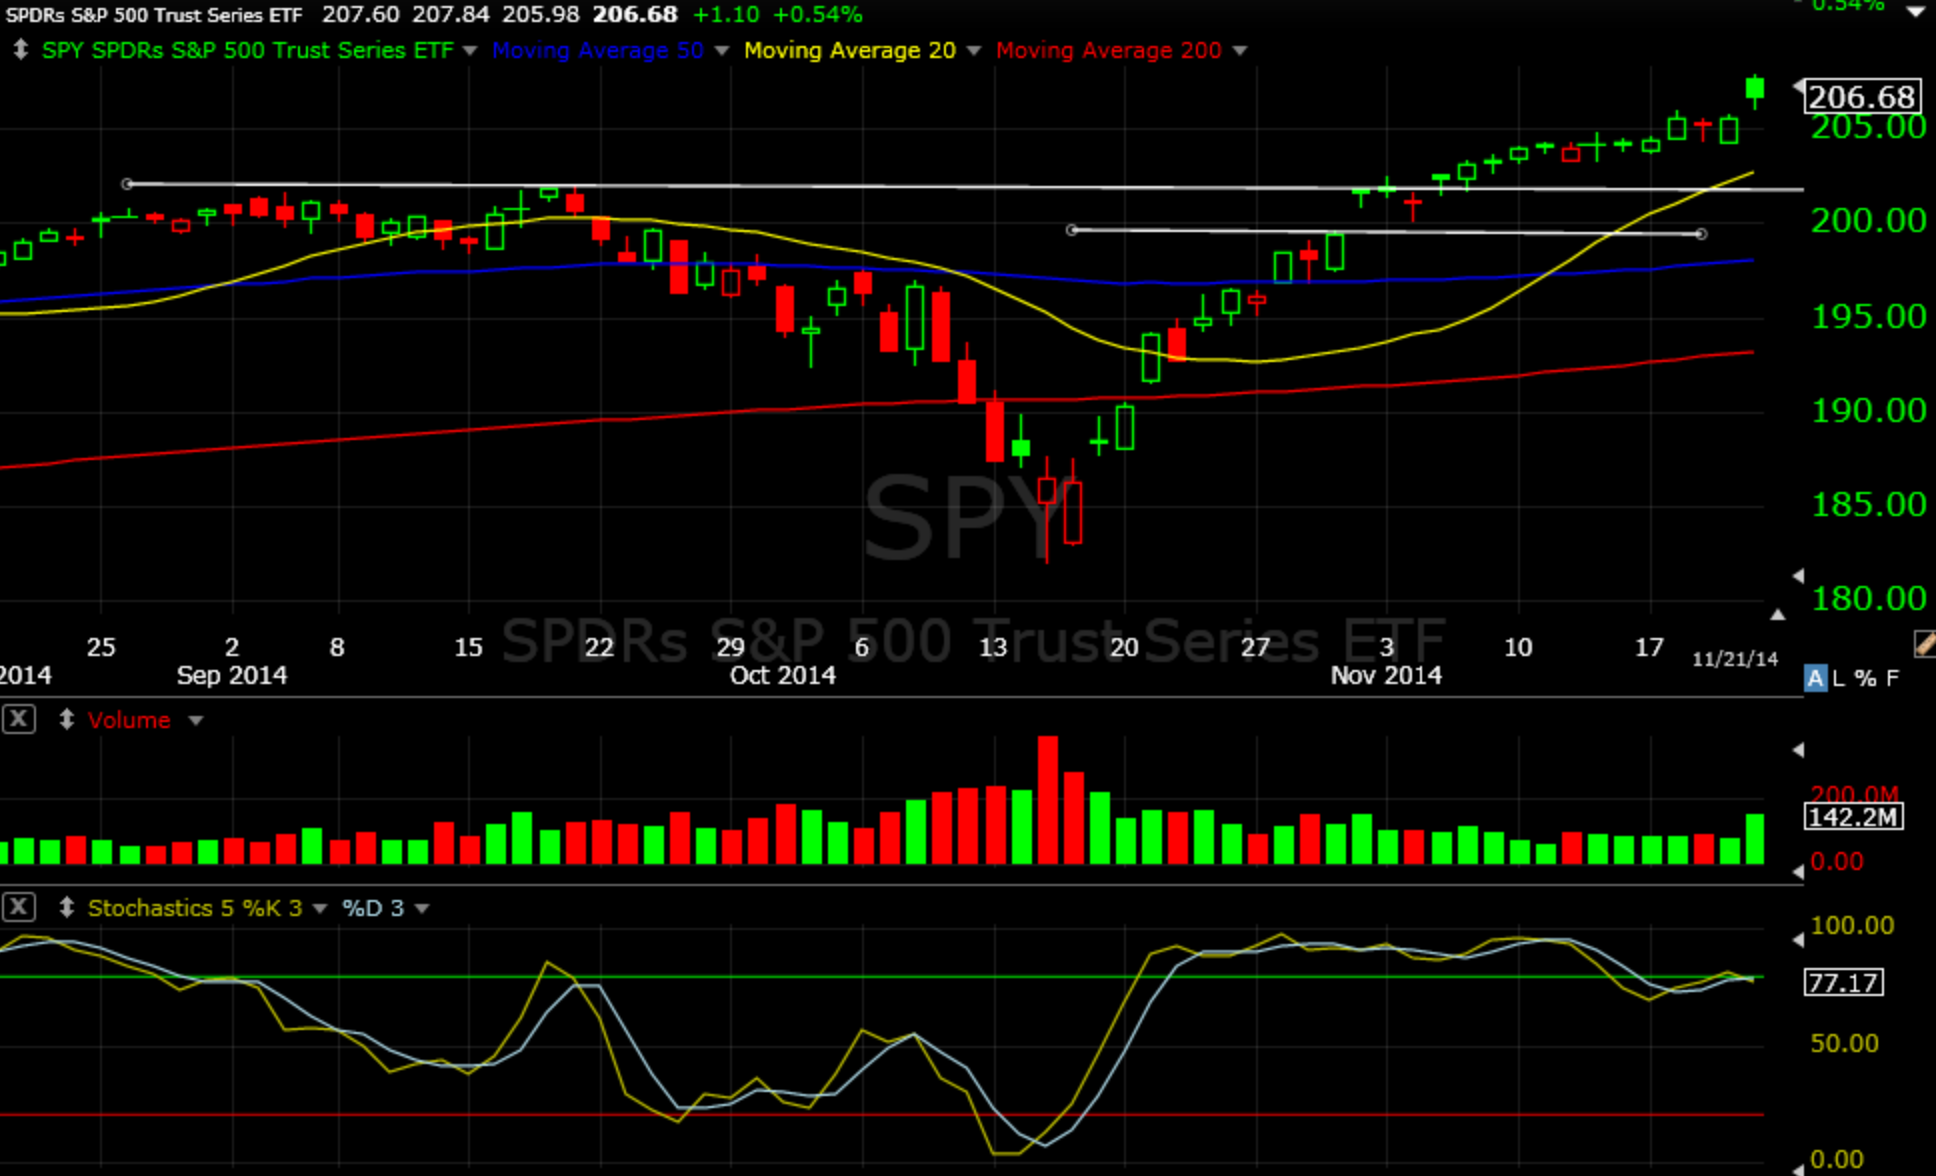This screenshot has width=1936, height=1176.
Task: Click the reorder arrows beside the SPY legend
Action: pyautogui.click(x=20, y=50)
